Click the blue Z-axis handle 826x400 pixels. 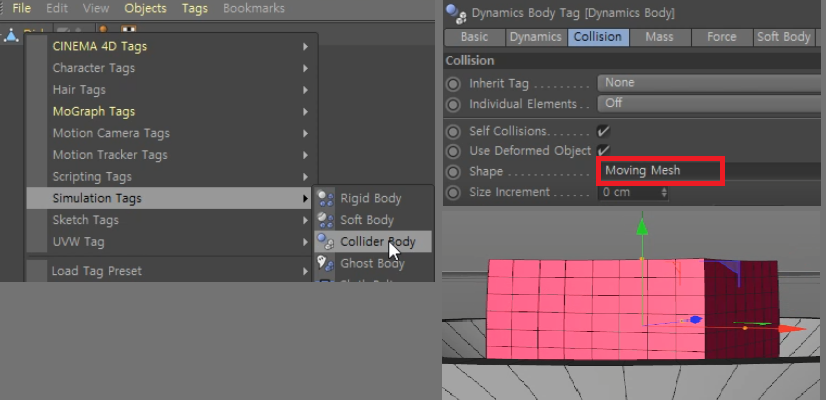695,319
